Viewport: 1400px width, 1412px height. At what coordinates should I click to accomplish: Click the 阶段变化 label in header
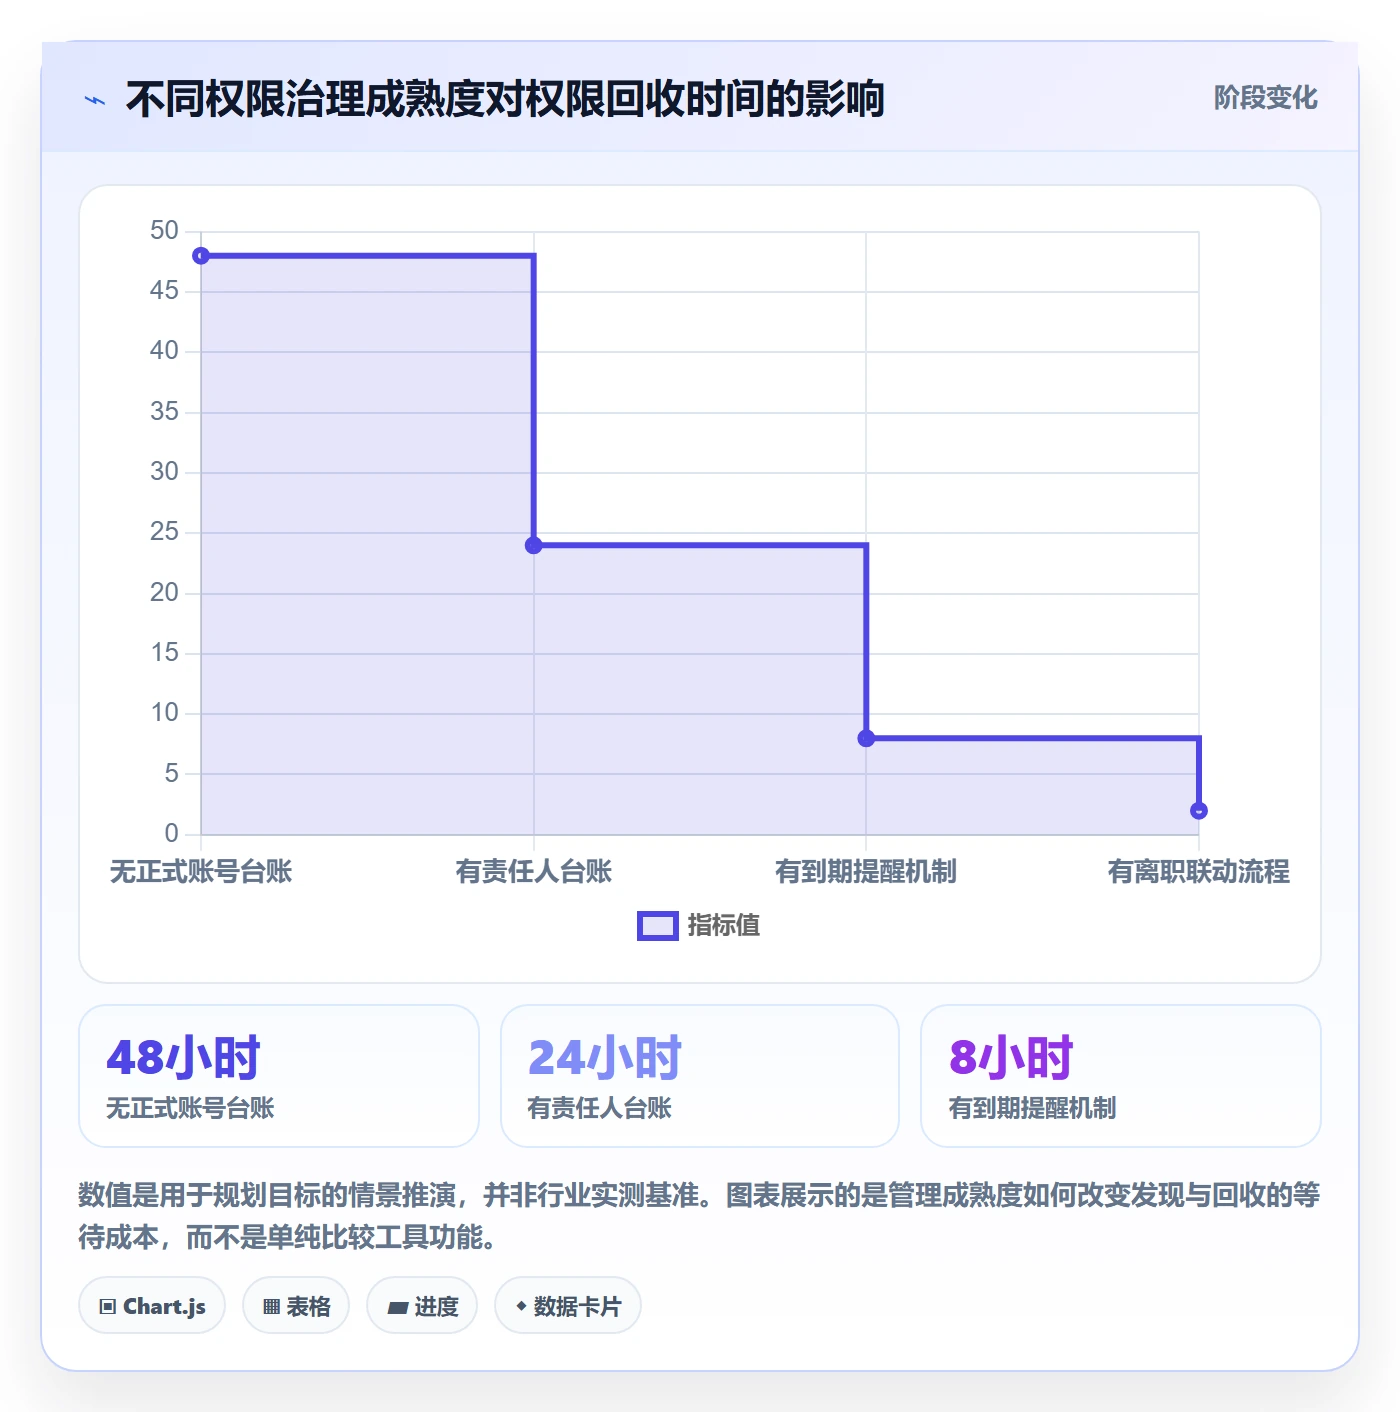pyautogui.click(x=1265, y=98)
